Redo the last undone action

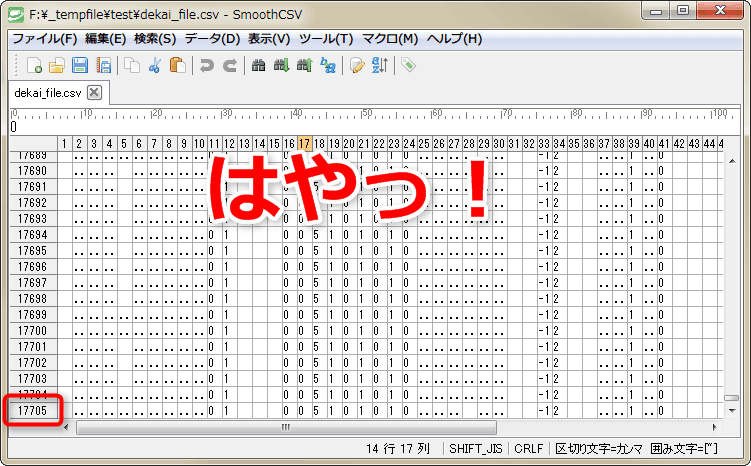230,65
